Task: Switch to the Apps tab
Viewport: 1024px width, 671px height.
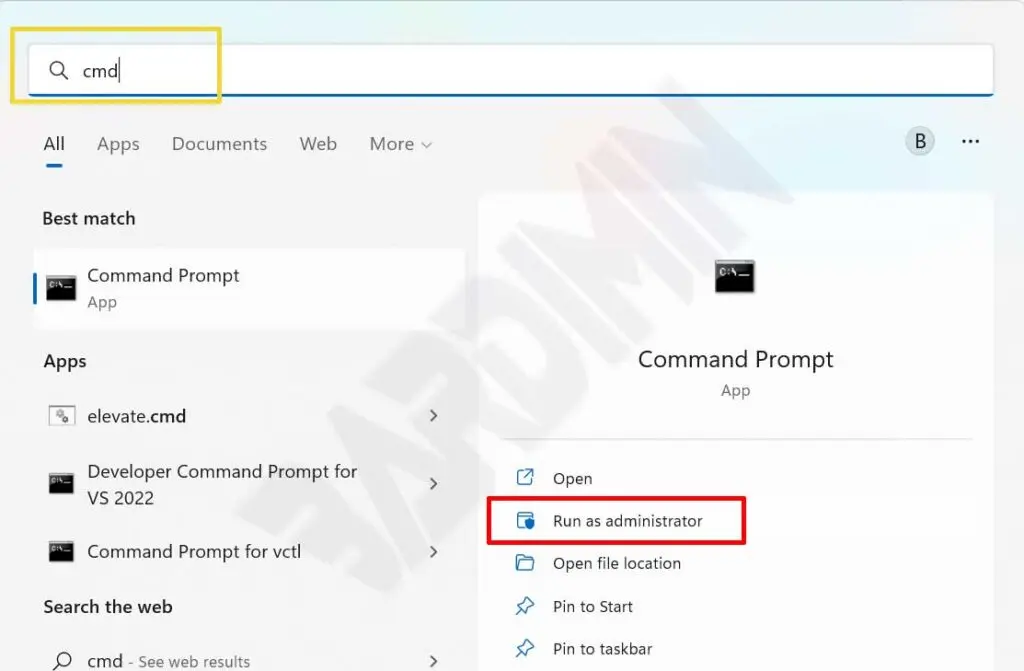Action: (118, 144)
